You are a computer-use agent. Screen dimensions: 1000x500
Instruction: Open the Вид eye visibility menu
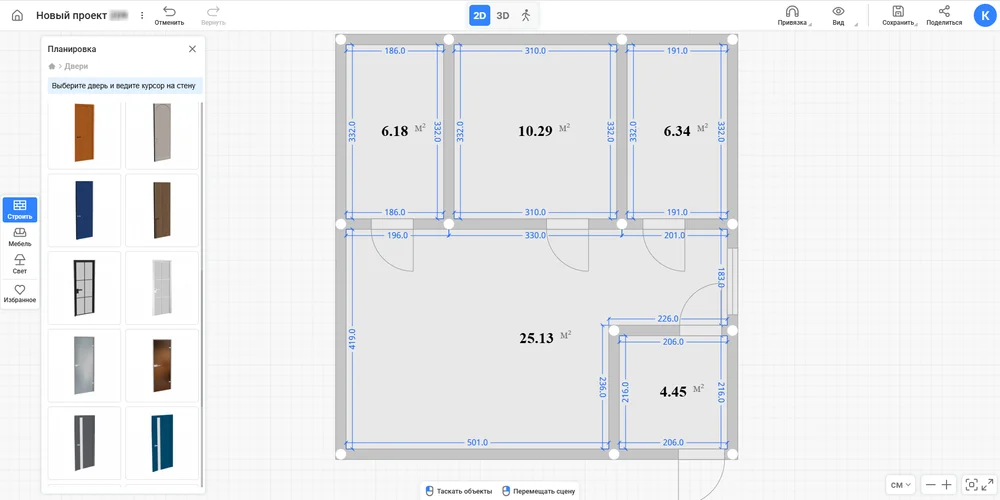[x=838, y=11]
